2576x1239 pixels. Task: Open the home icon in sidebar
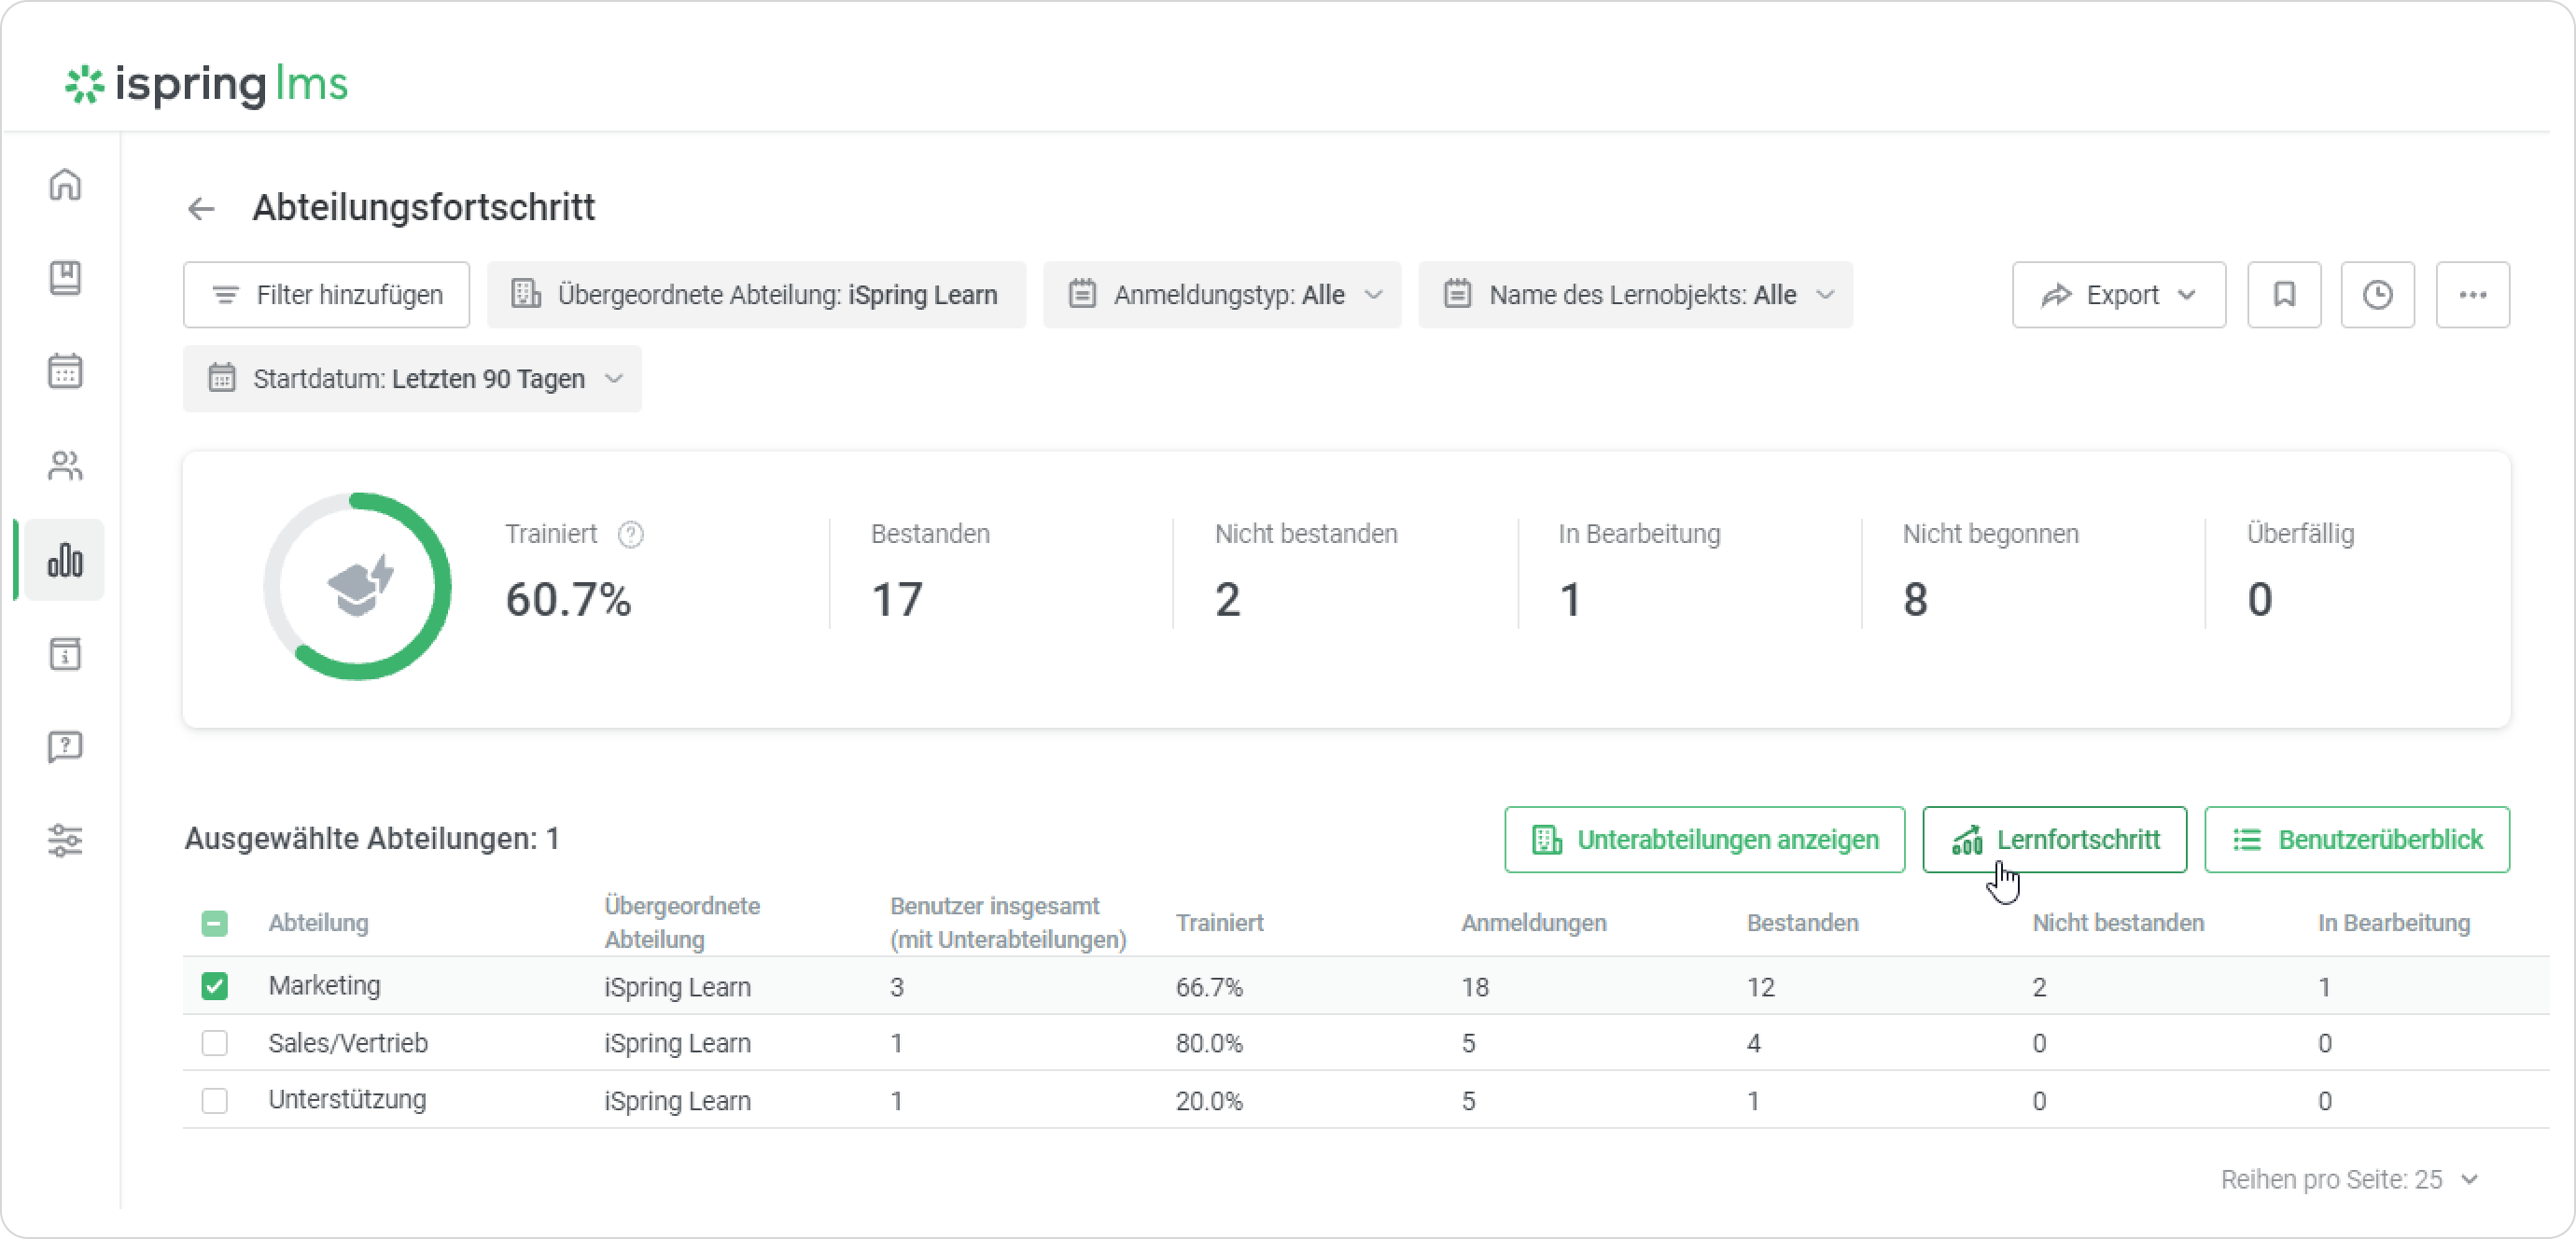(x=65, y=184)
